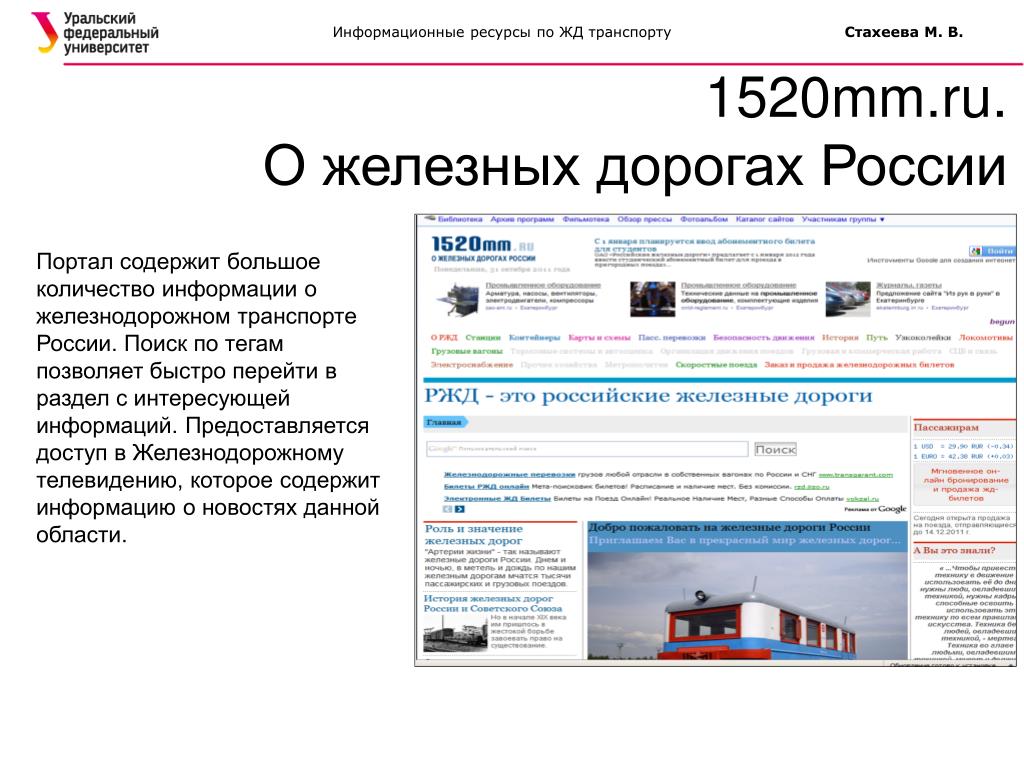The width and height of the screenshot is (1024, 768).
Task: Open Фильмотека in top menu
Action: (586, 219)
